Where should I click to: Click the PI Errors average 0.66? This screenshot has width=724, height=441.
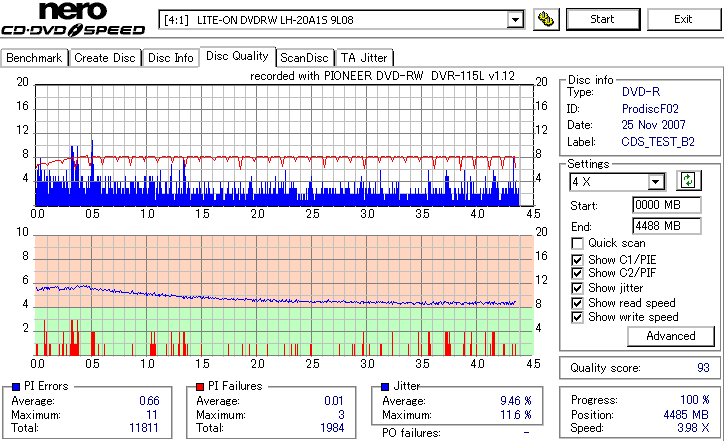[x=149, y=401]
